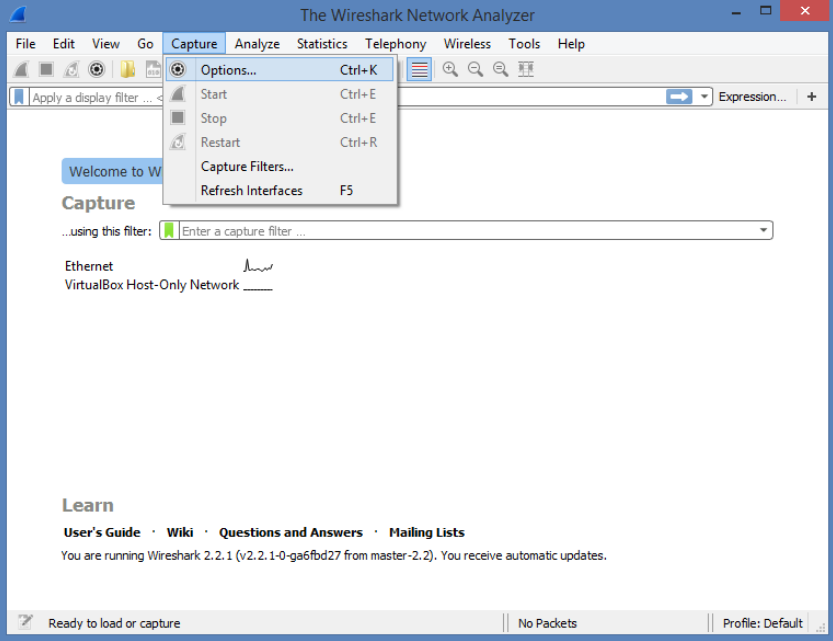The image size is (833, 641).
Task: Click the stop capture square toolbar icon
Action: 46,70
